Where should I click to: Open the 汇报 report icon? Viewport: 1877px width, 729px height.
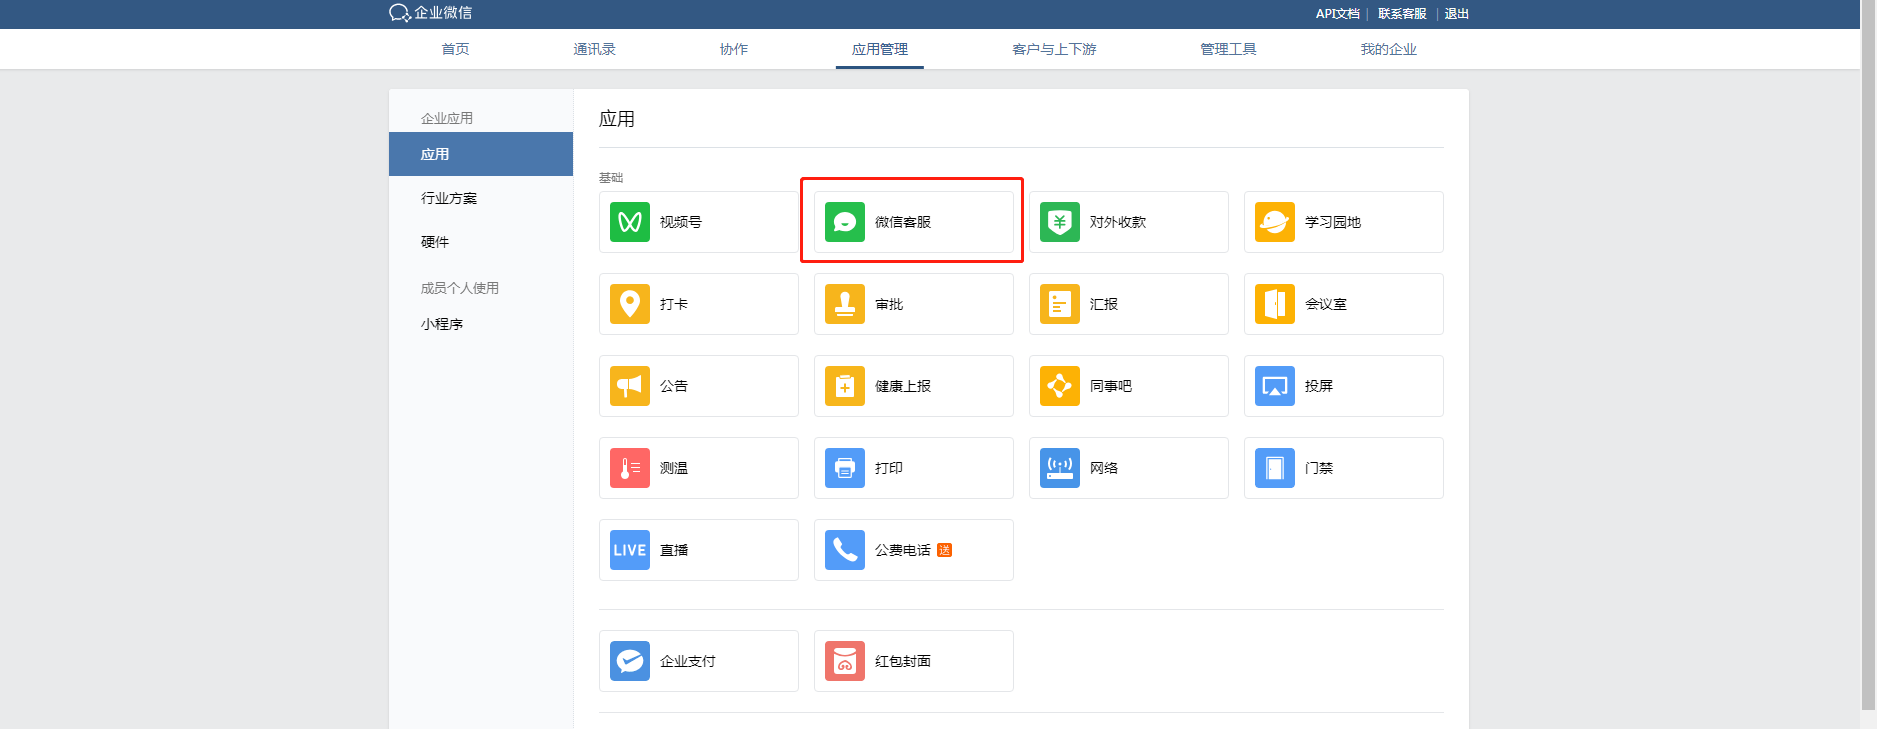[1060, 304]
